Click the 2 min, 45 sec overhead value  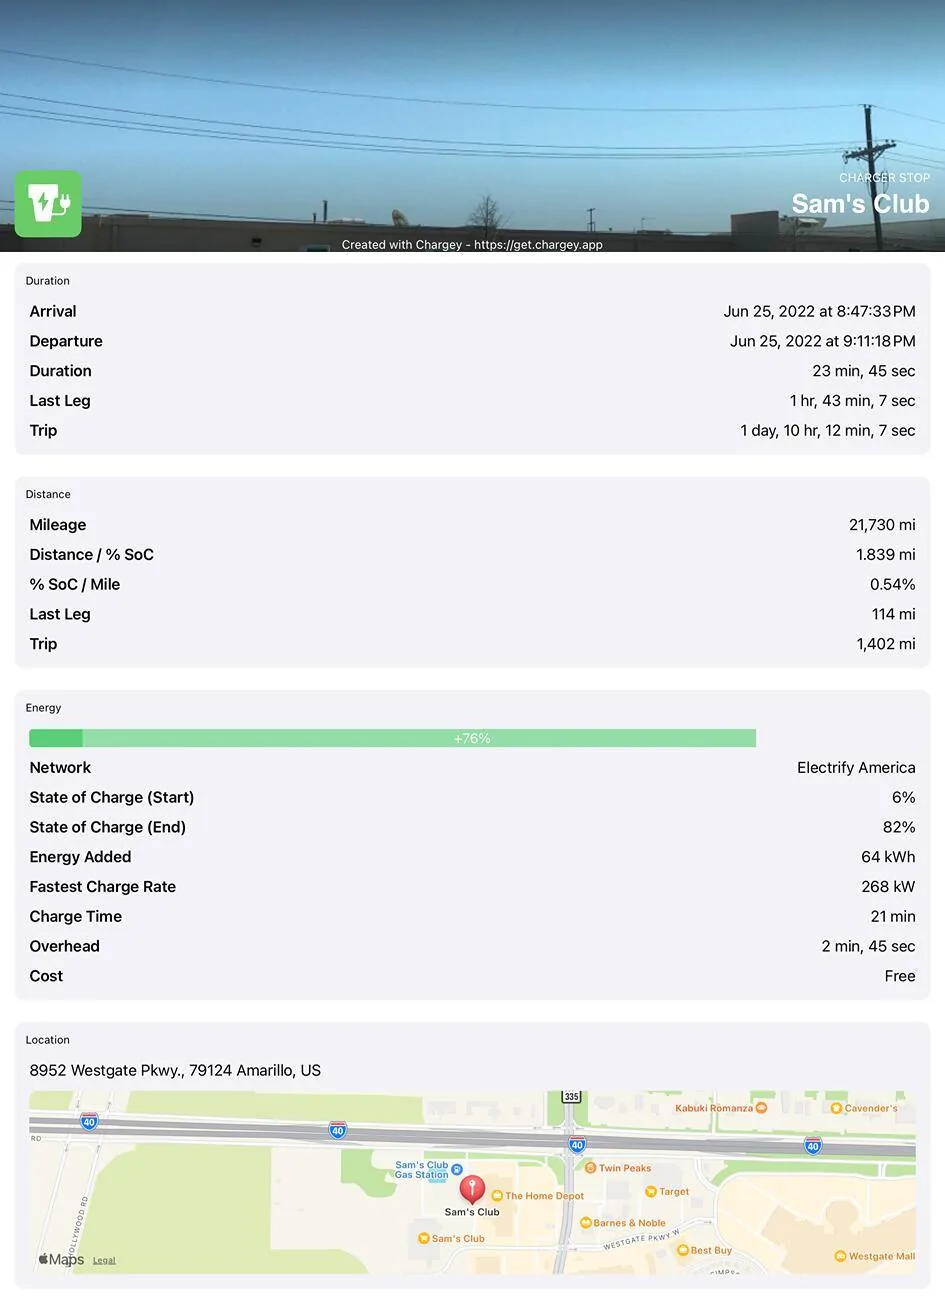pyautogui.click(x=868, y=946)
